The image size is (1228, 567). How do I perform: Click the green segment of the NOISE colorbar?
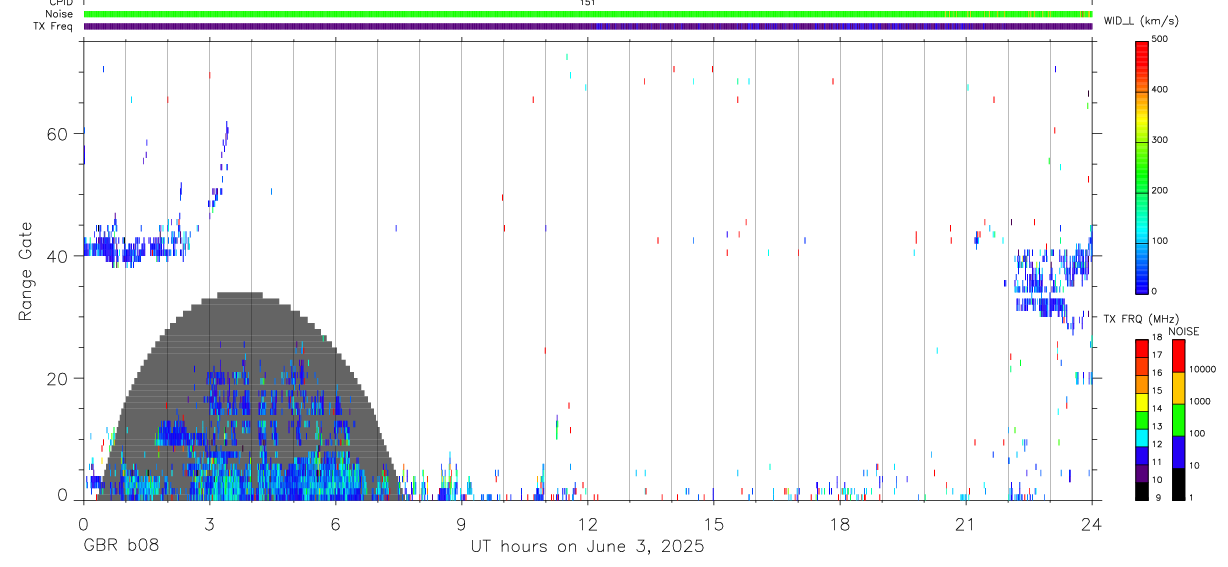click(1178, 419)
